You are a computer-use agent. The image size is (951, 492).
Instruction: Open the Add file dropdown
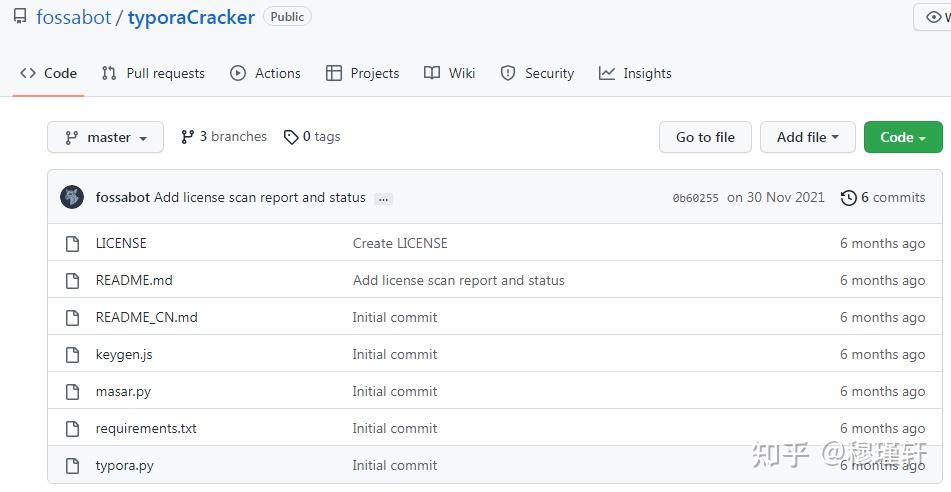(807, 138)
